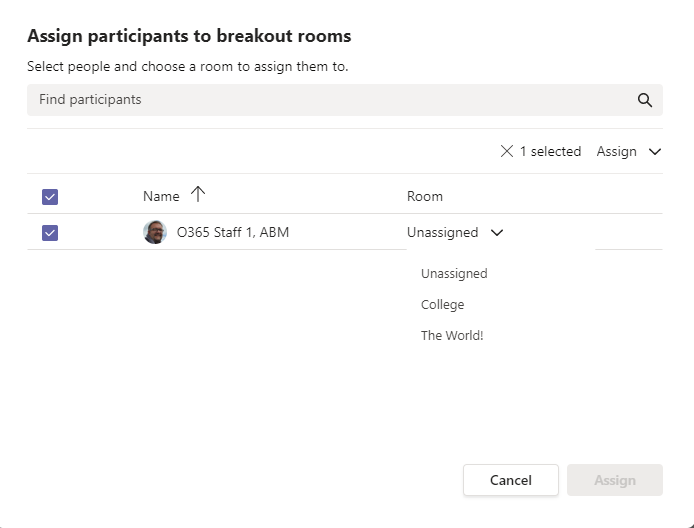Toggle the select all participants checkbox
Viewport: 694px width, 528px height.
[x=50, y=197]
